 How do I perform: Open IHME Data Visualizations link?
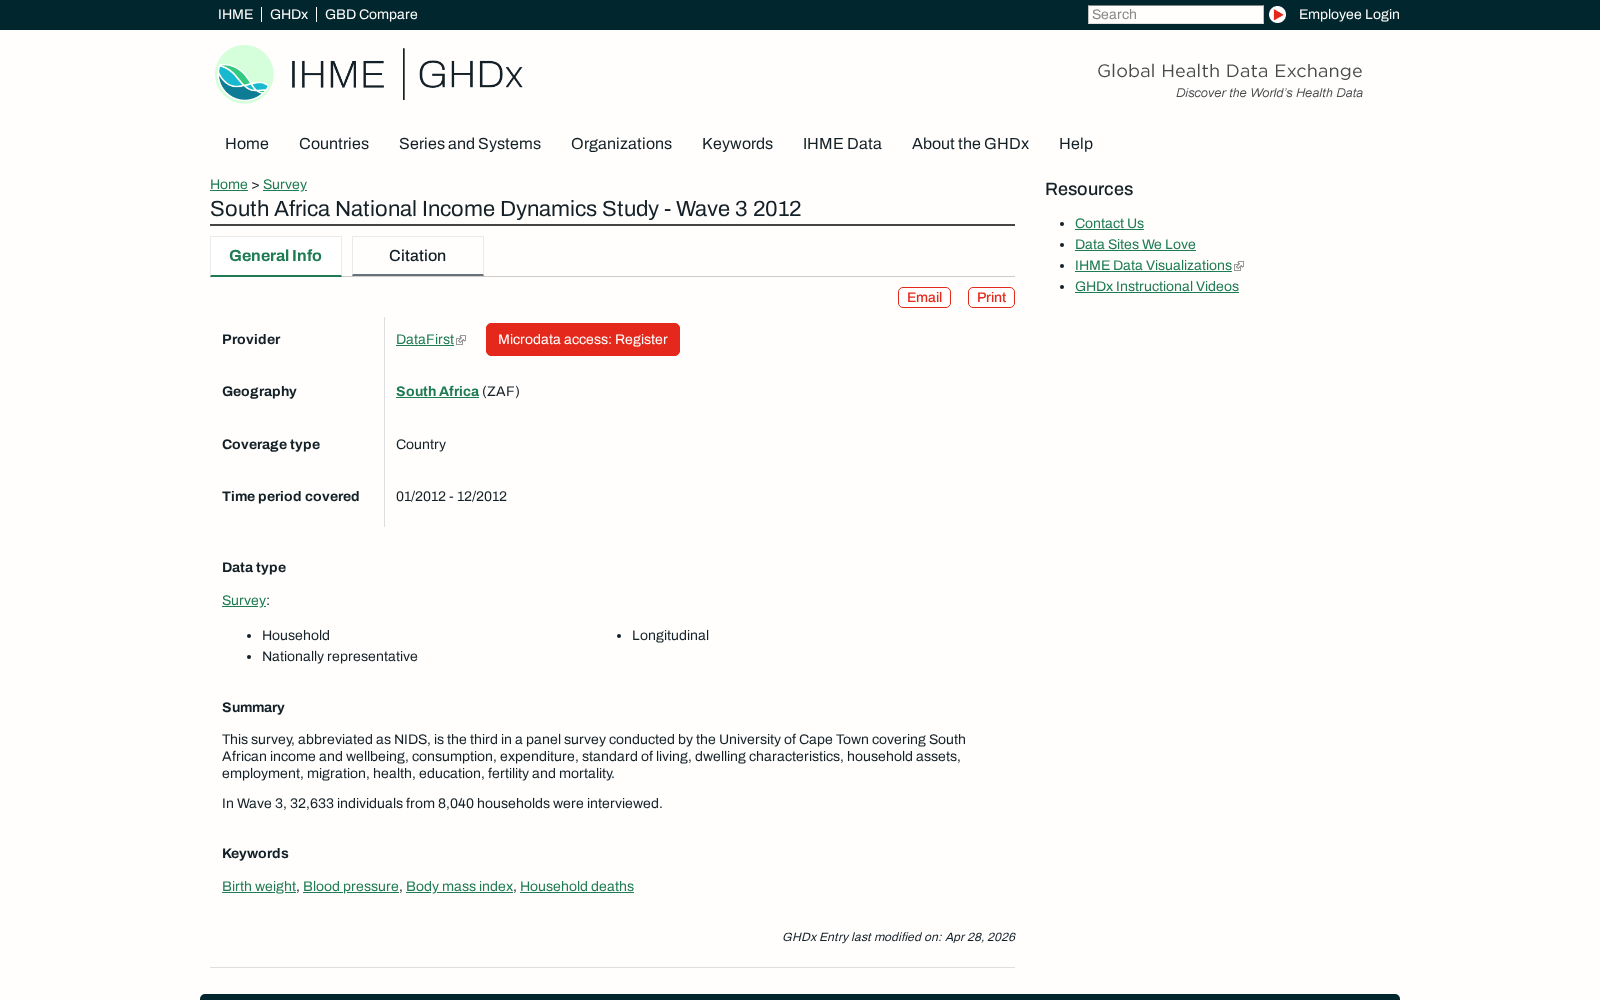pyautogui.click(x=1153, y=265)
